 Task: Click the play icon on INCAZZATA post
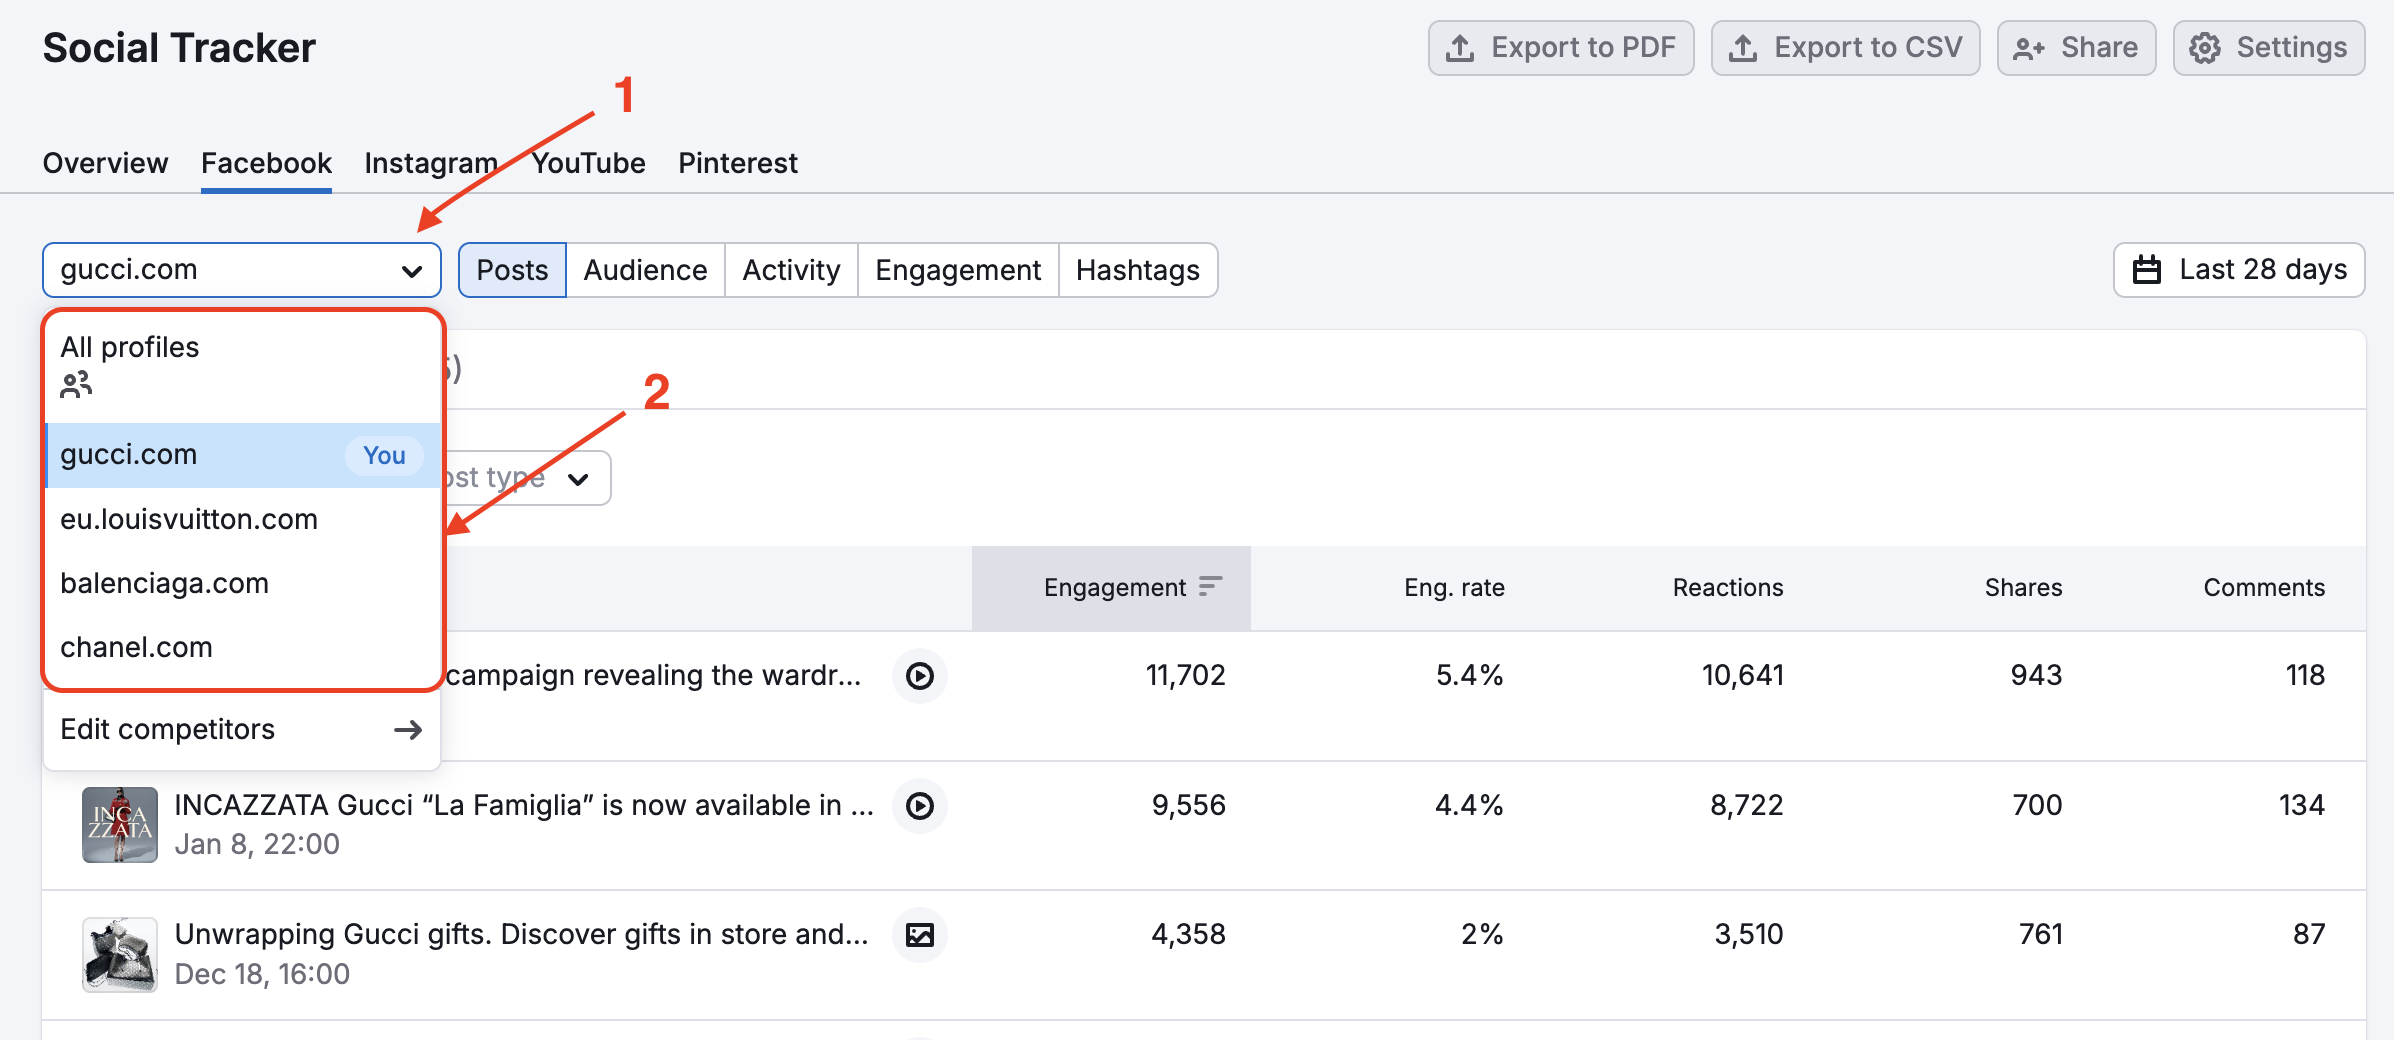919,806
